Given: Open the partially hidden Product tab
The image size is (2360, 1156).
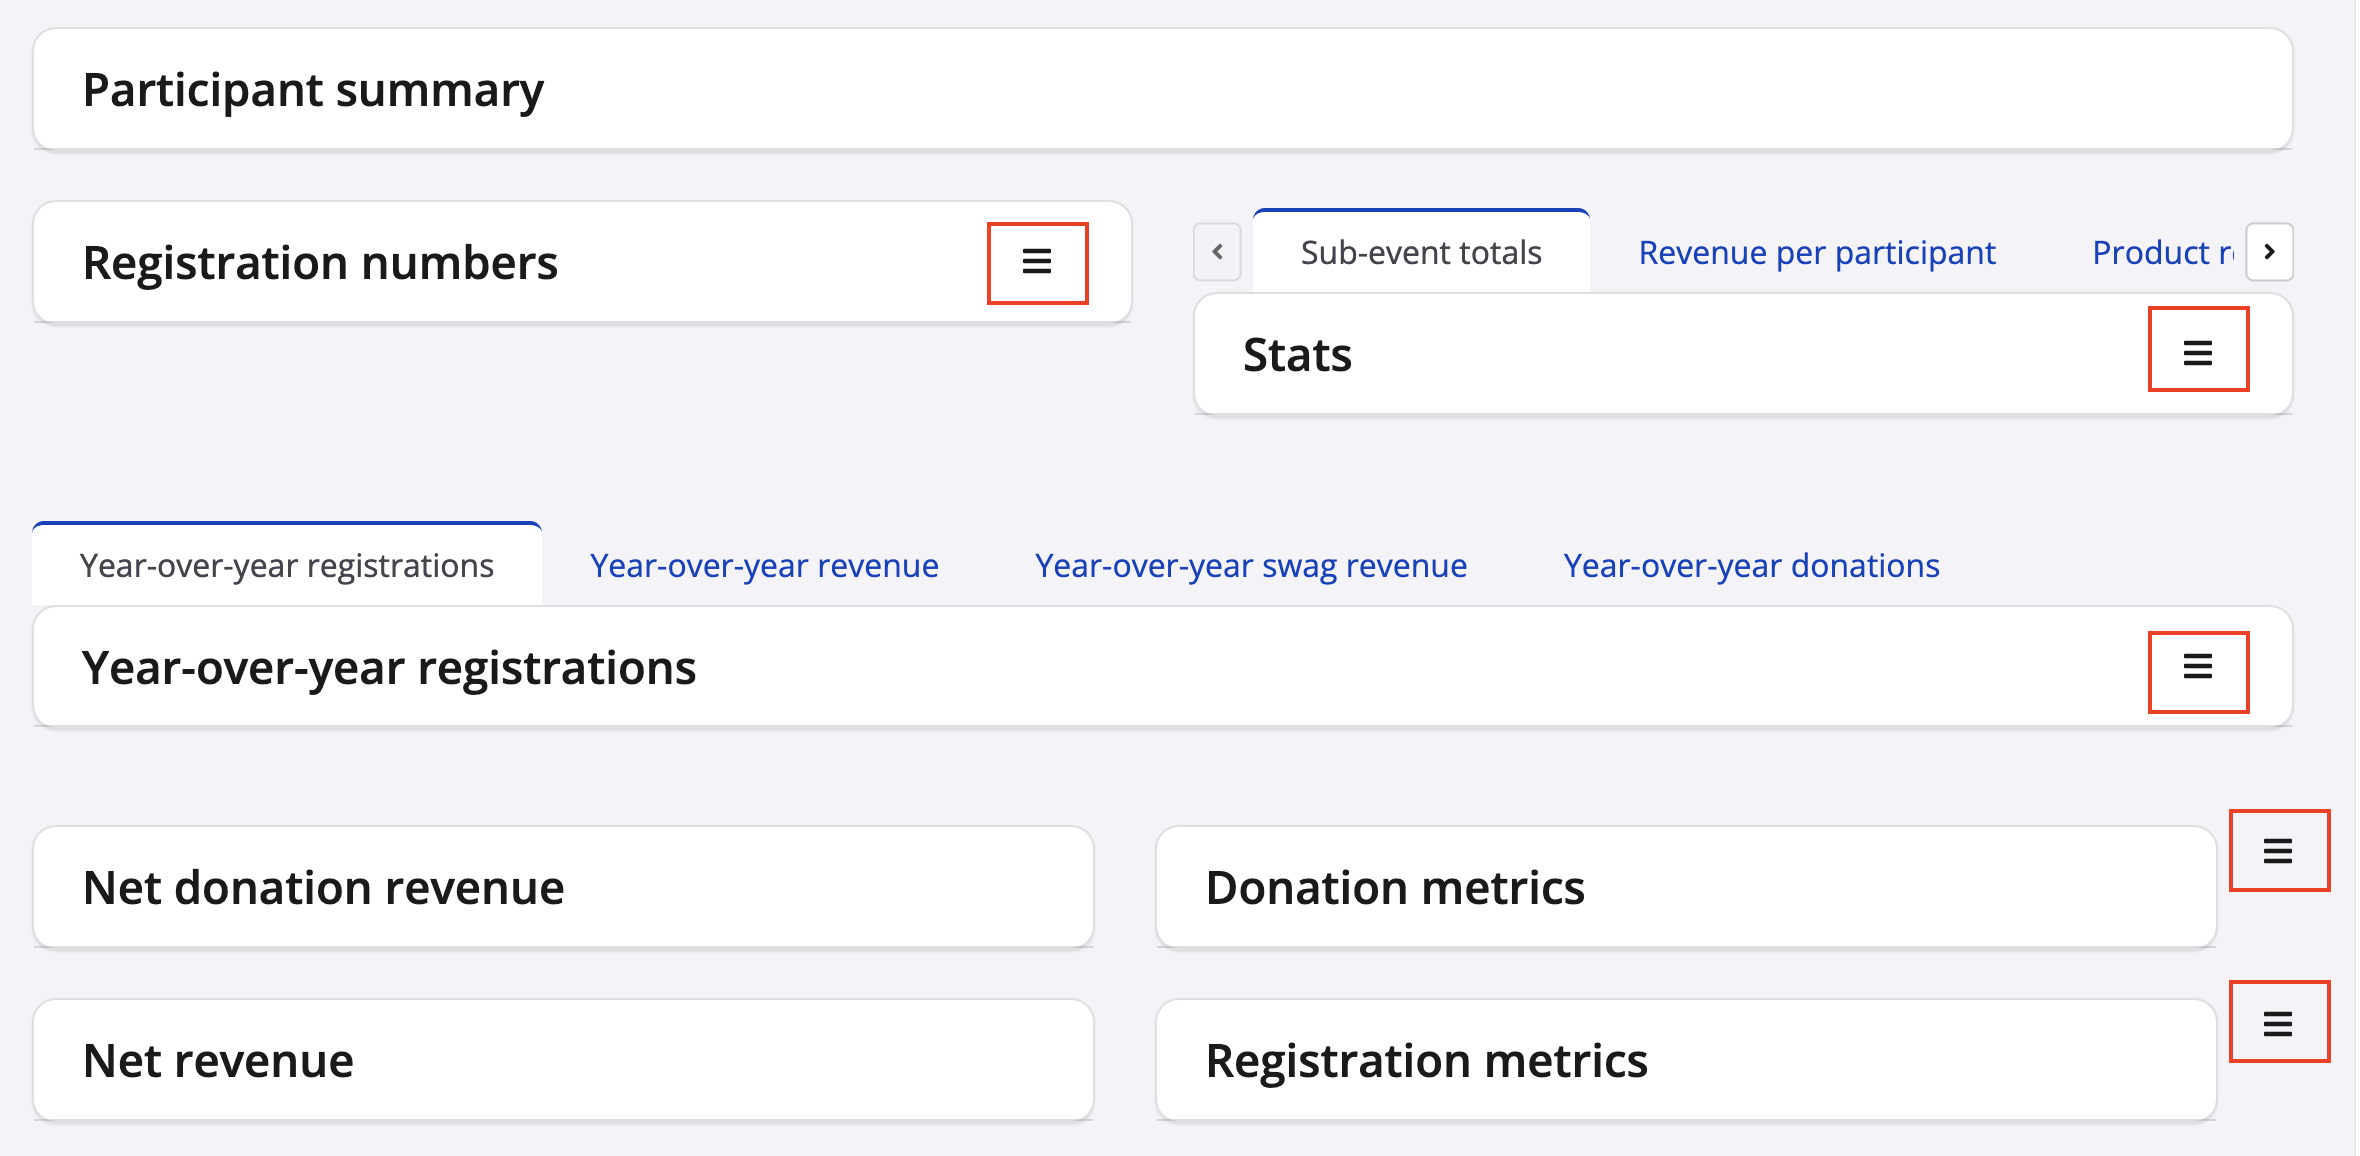Looking at the screenshot, I should point(2160,253).
